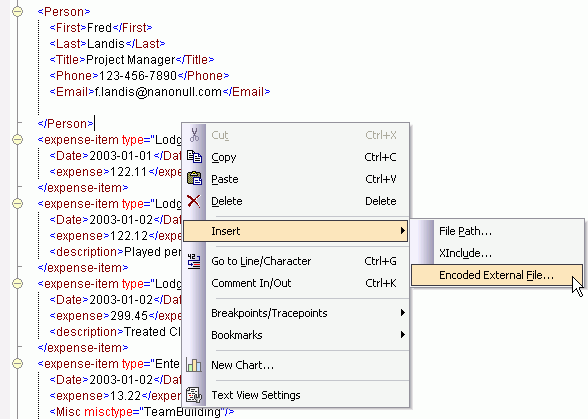
Task: Collapse the Ente expense-item fold marker
Action: click(17, 363)
